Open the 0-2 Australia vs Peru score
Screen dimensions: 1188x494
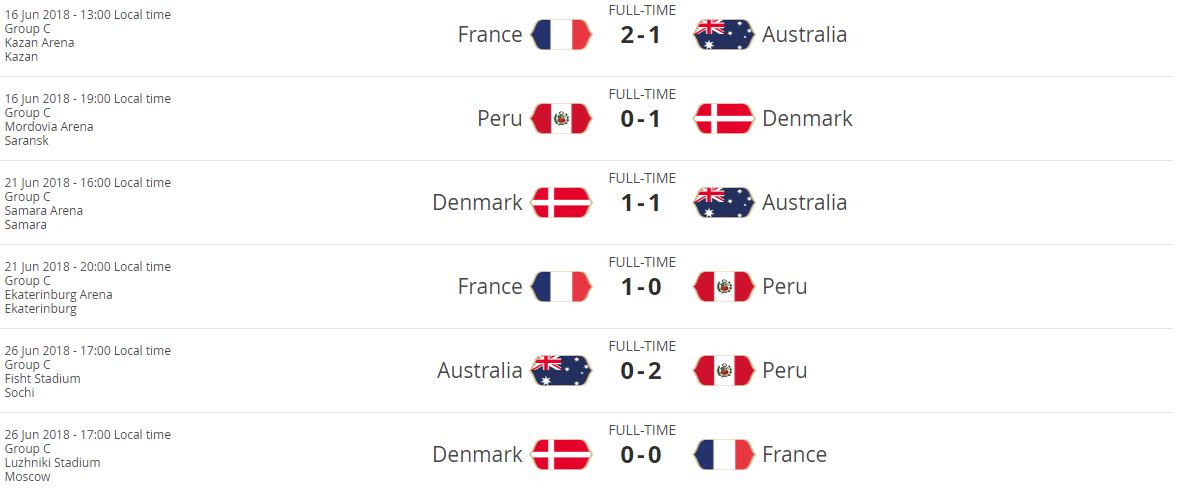coord(641,371)
